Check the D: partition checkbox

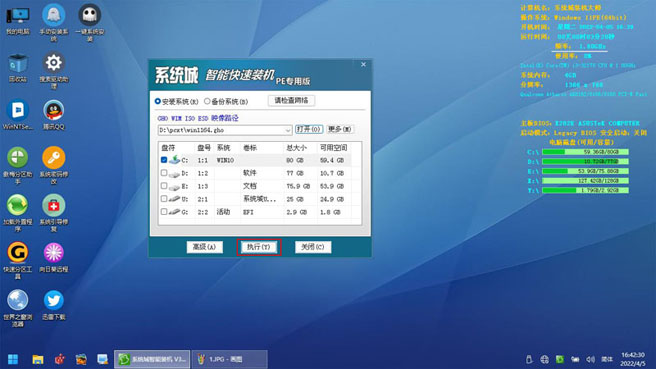[x=164, y=173]
